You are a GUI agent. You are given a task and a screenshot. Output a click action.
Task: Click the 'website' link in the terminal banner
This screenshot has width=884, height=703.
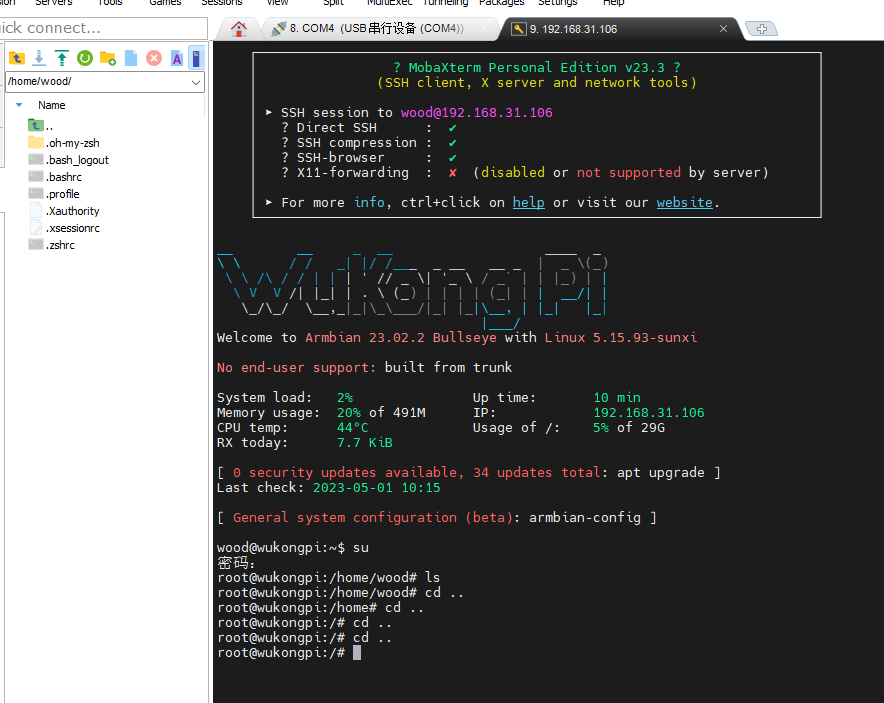[x=684, y=202]
